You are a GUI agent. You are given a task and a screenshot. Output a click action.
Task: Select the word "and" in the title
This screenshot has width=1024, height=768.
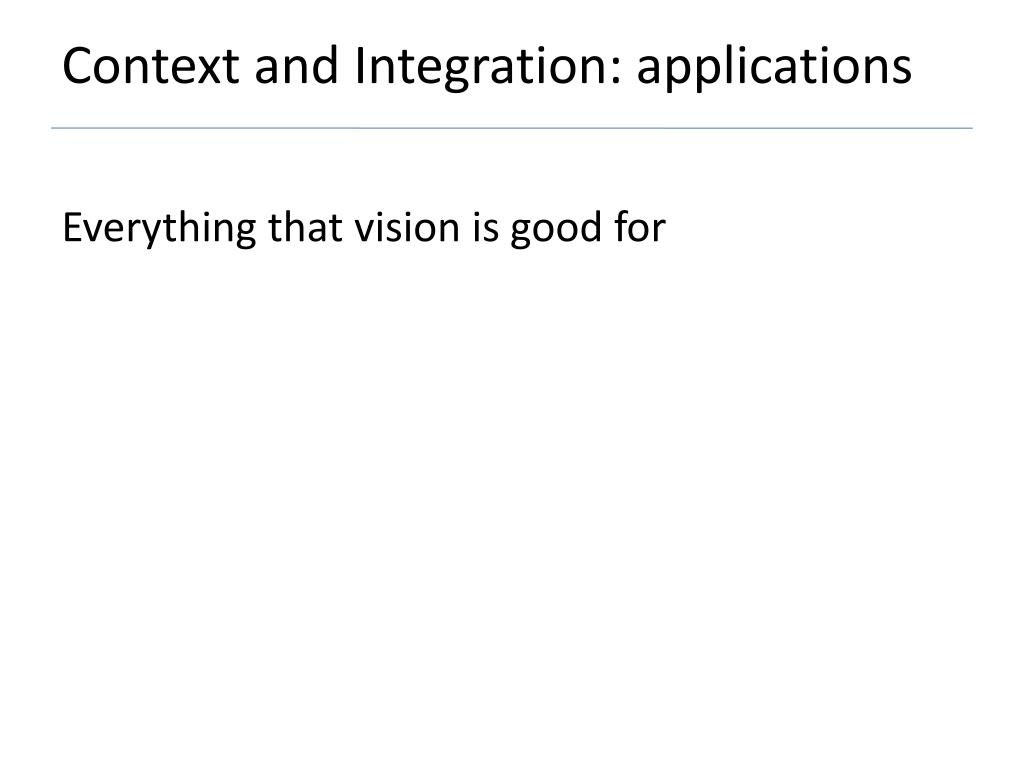(296, 66)
